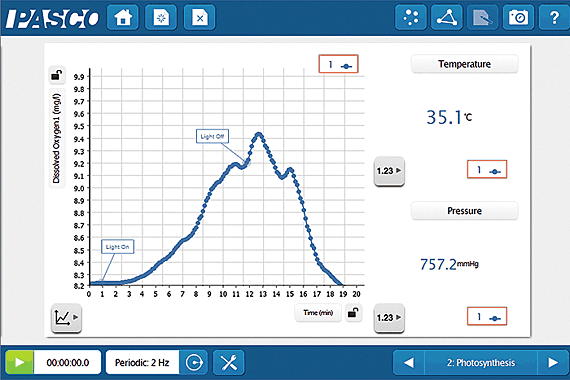Go to next page after Photosynthesis
The height and width of the screenshot is (380, 570).
553,363
